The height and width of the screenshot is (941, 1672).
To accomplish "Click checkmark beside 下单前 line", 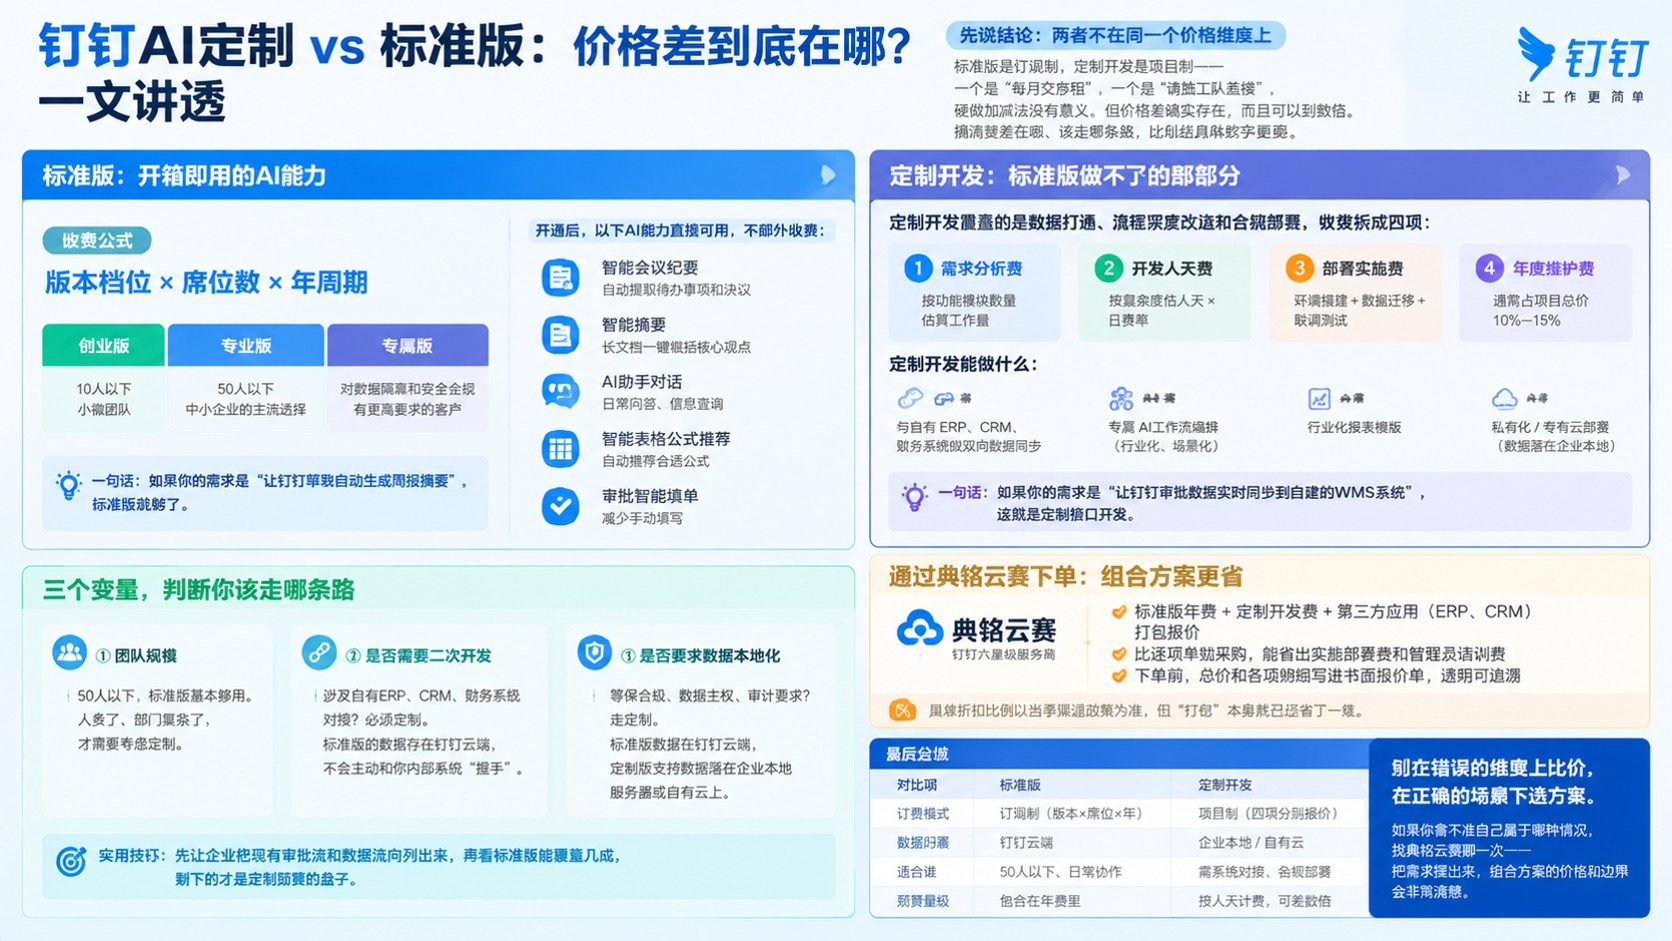I will [1119, 676].
